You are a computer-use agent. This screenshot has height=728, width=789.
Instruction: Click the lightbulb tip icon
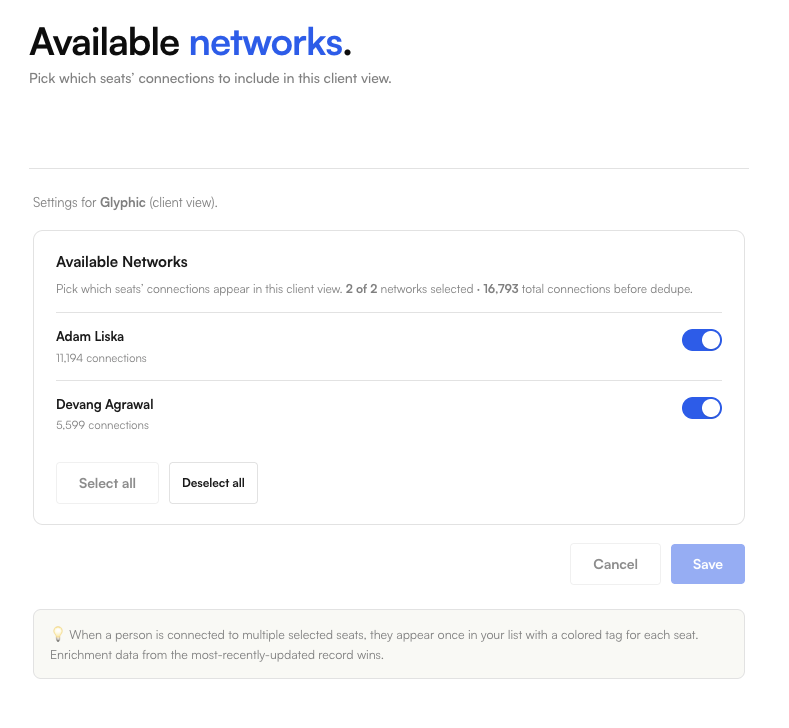58,634
